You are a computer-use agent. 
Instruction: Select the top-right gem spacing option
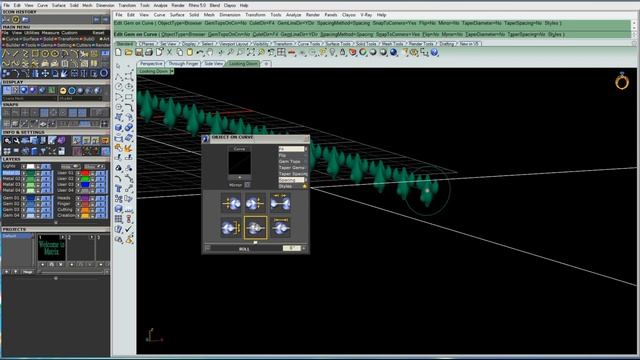click(280, 203)
